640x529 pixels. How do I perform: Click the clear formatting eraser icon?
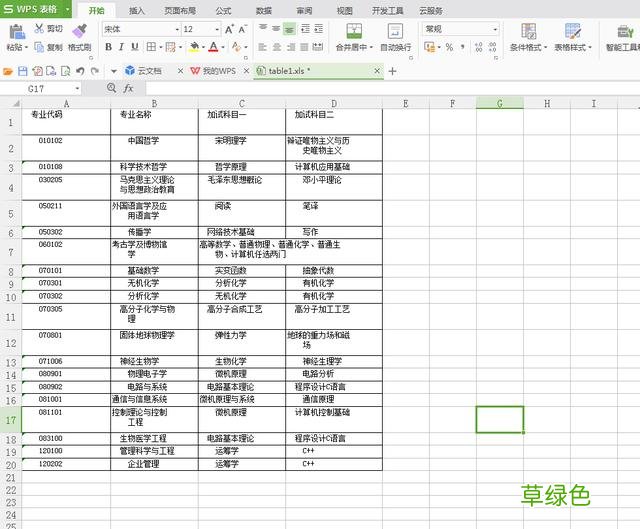[236, 47]
